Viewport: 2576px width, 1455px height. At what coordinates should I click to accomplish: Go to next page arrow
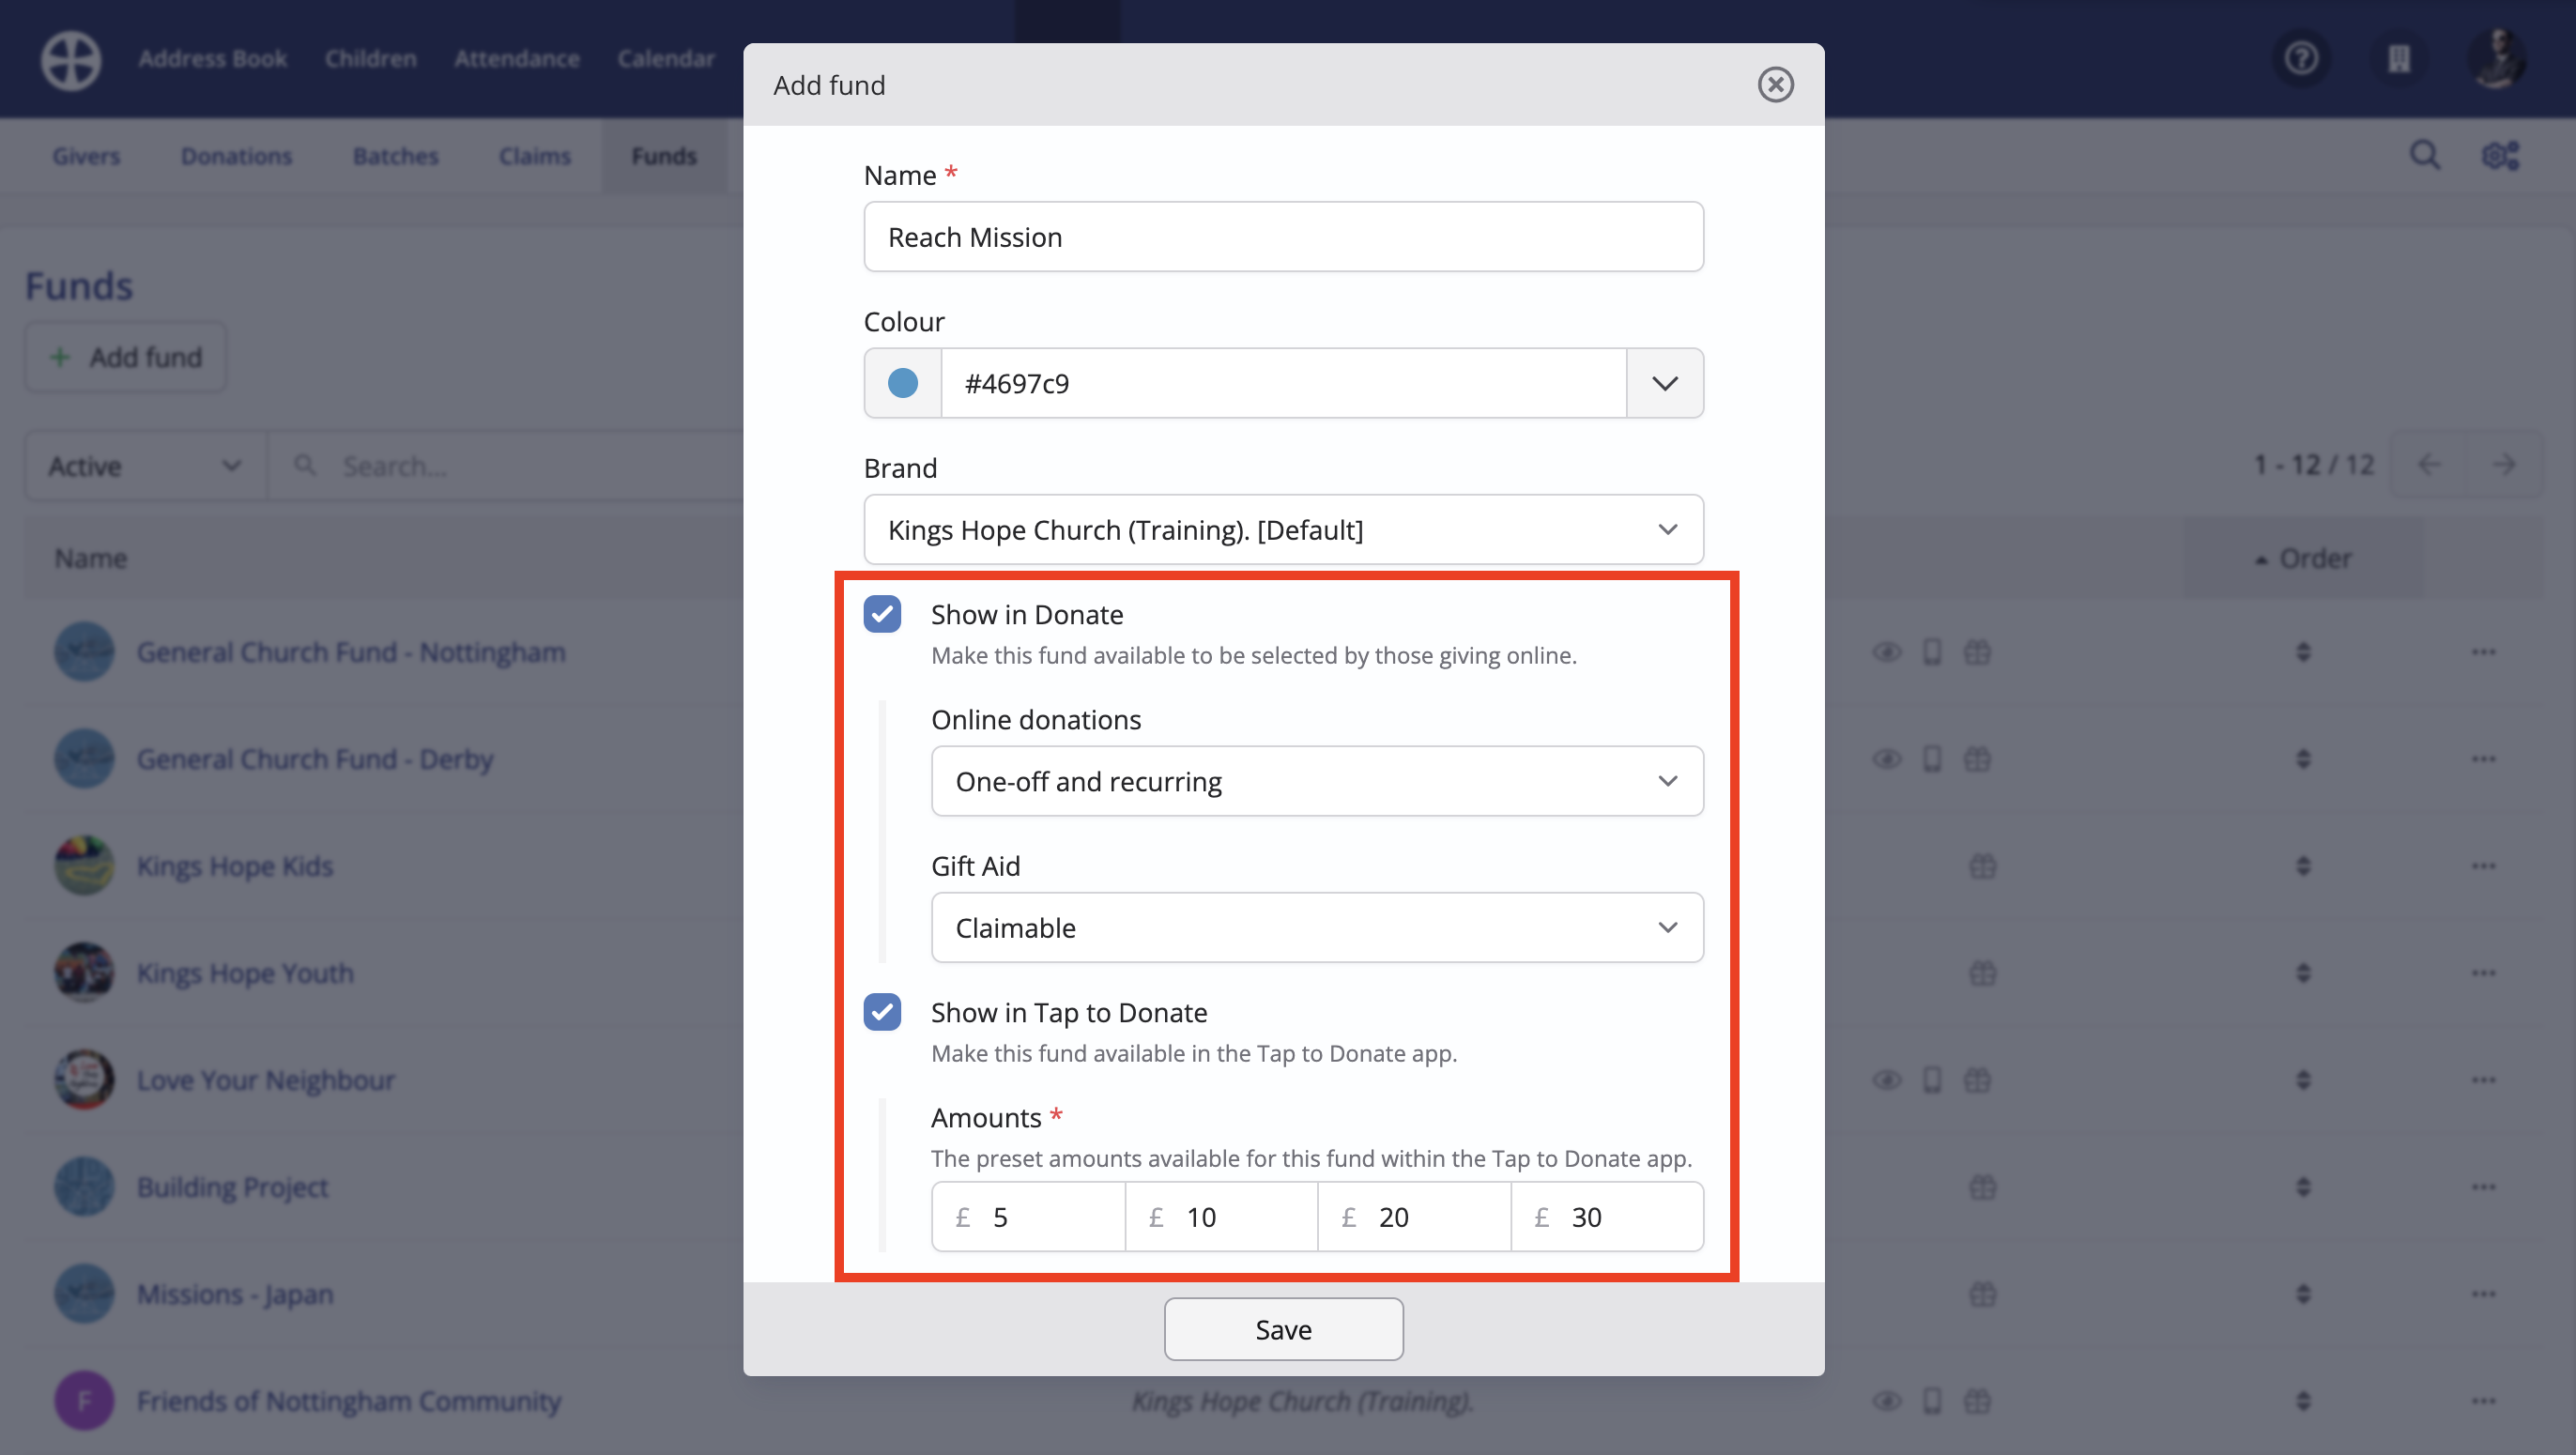point(2504,464)
